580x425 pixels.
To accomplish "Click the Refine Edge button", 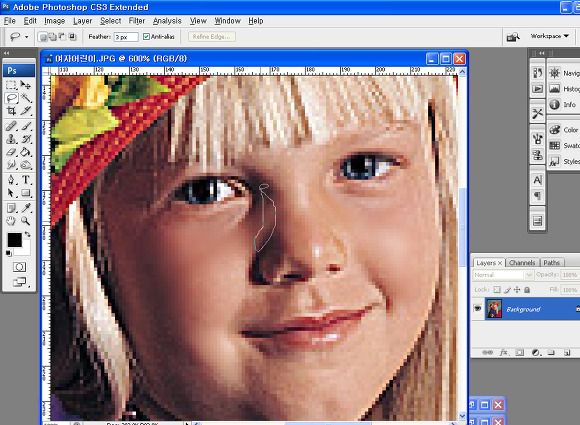I will pyautogui.click(x=212, y=37).
